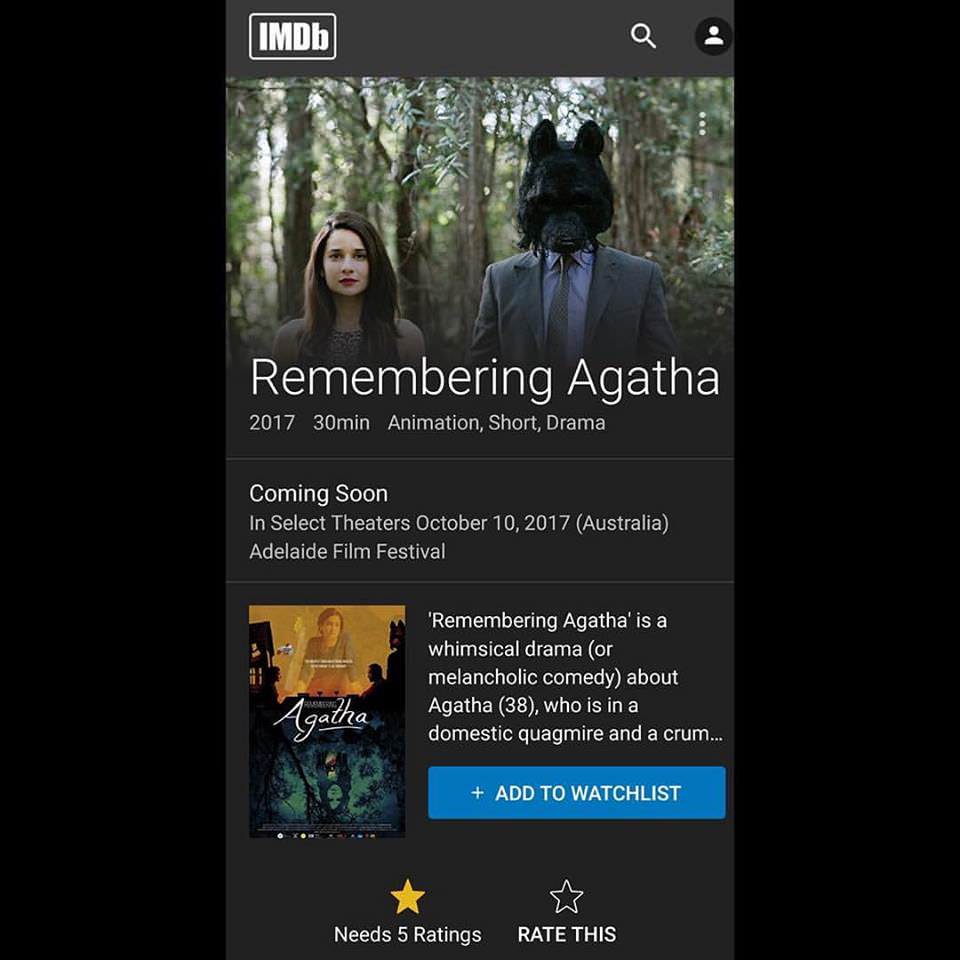This screenshot has height=960, width=960.
Task: Open the Animation genre link
Action: pos(434,422)
